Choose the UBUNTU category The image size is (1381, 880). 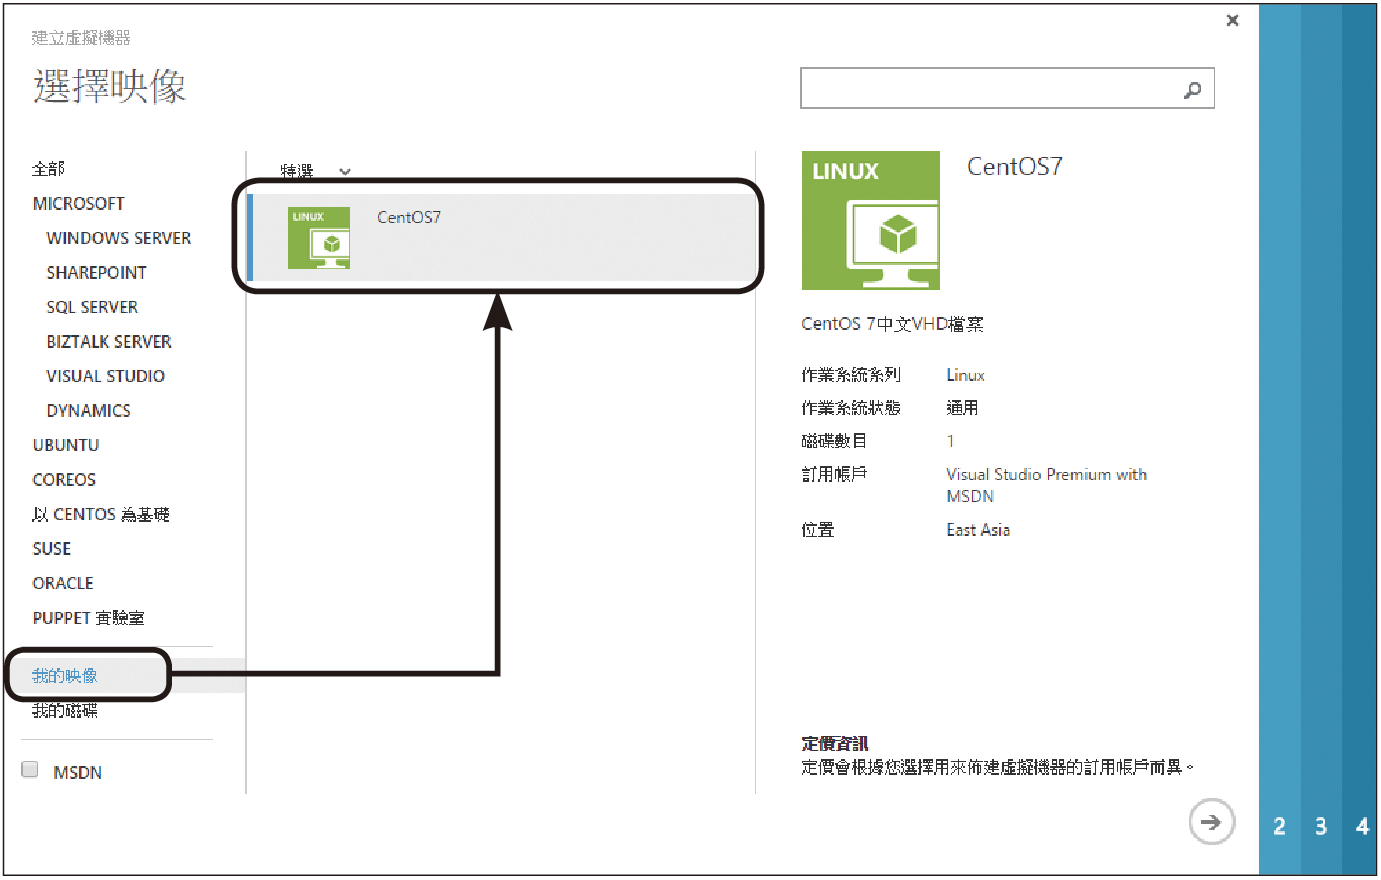(x=65, y=445)
